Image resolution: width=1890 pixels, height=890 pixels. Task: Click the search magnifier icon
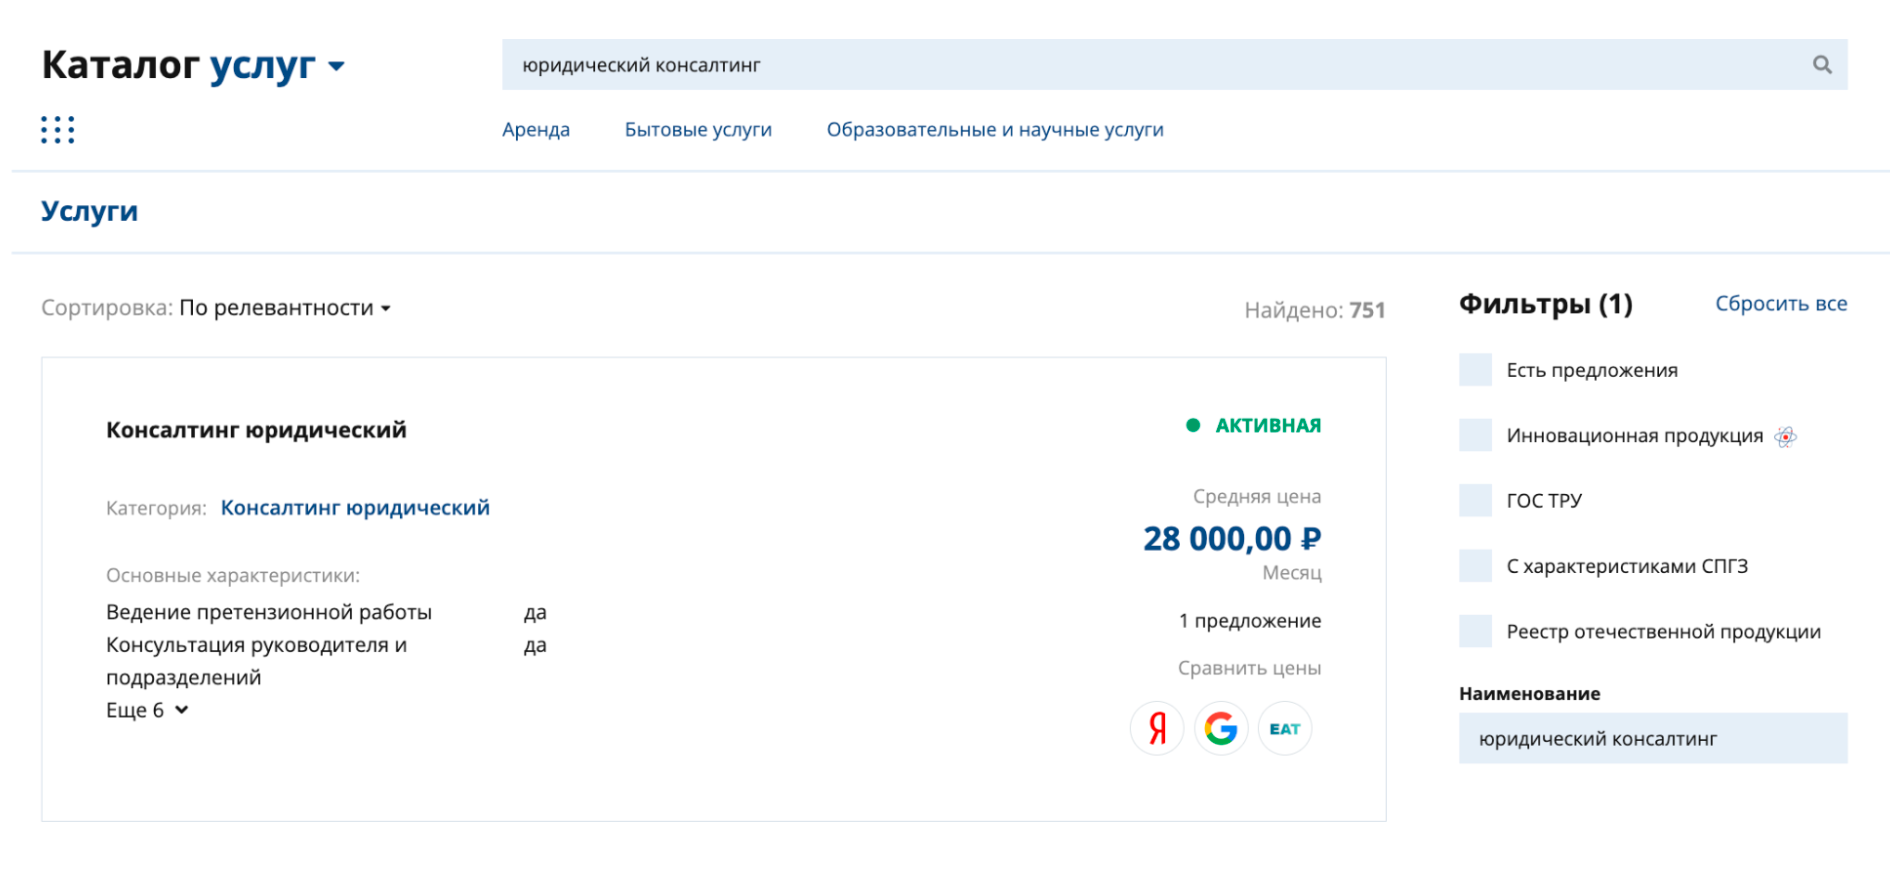click(x=1822, y=65)
